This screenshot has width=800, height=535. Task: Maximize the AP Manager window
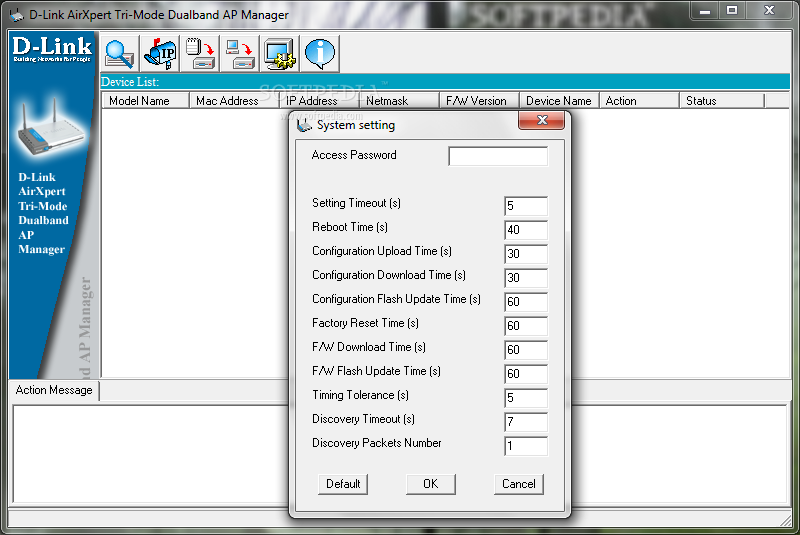pyautogui.click(x=732, y=11)
